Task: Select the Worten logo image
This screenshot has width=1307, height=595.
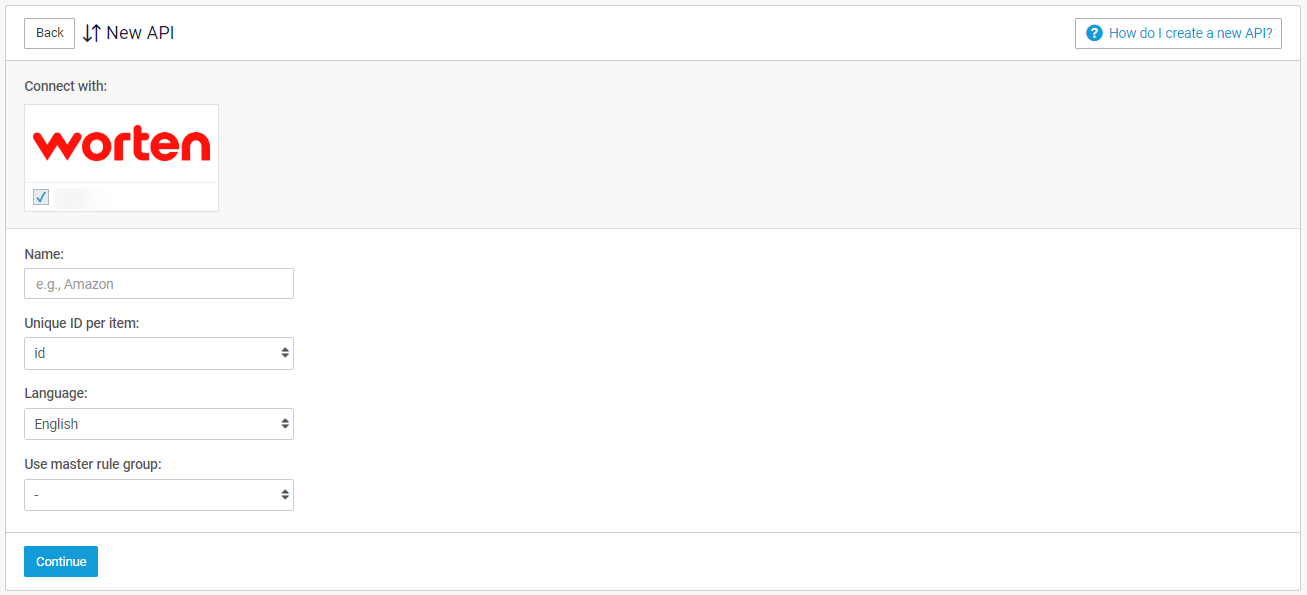Action: point(121,144)
